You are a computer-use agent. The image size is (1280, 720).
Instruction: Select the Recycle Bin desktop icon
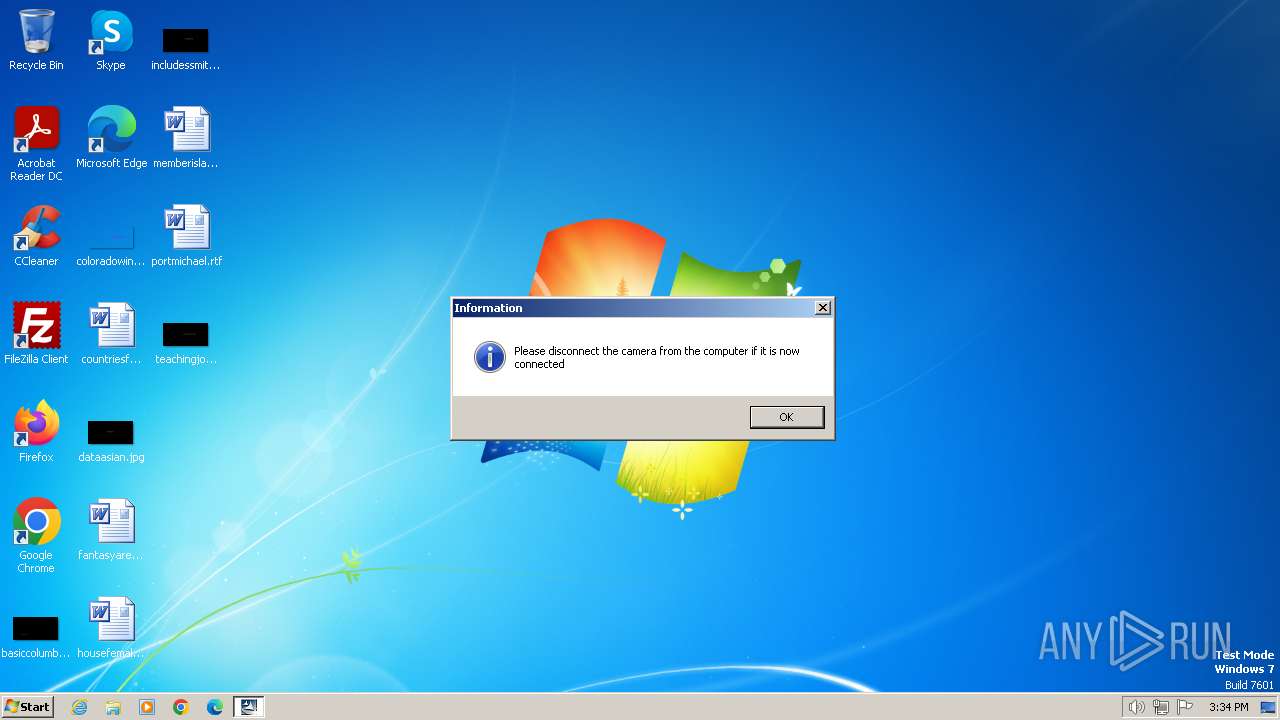(x=36, y=41)
